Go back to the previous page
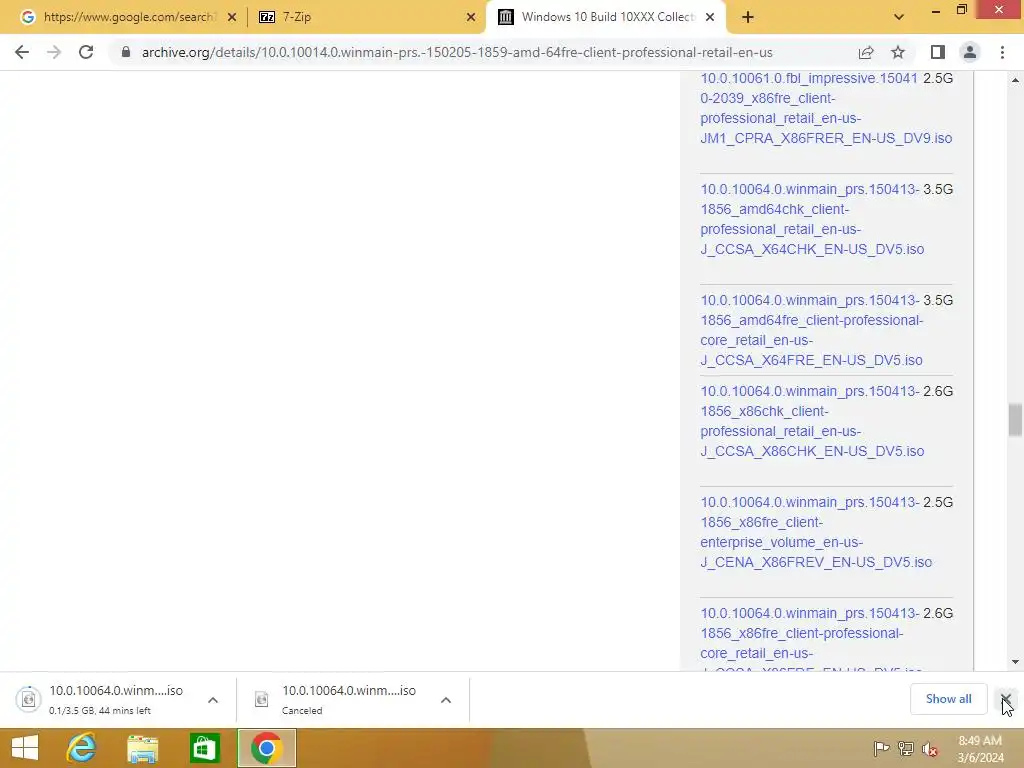Viewport: 1024px width, 768px height. coord(22,52)
